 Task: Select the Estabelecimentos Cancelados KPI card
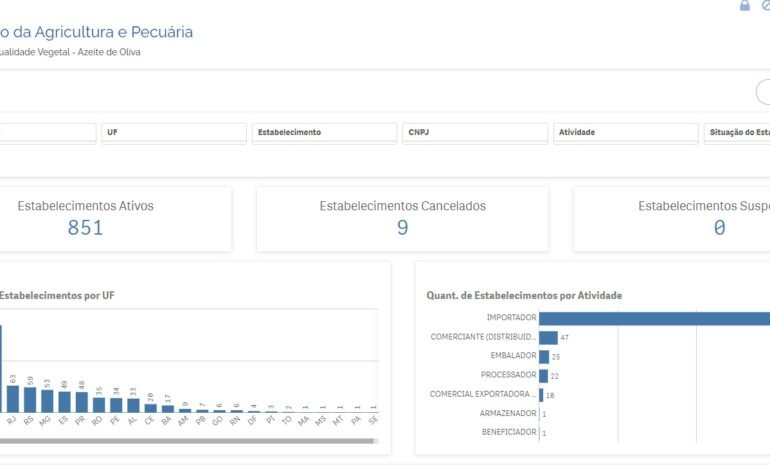pos(402,218)
